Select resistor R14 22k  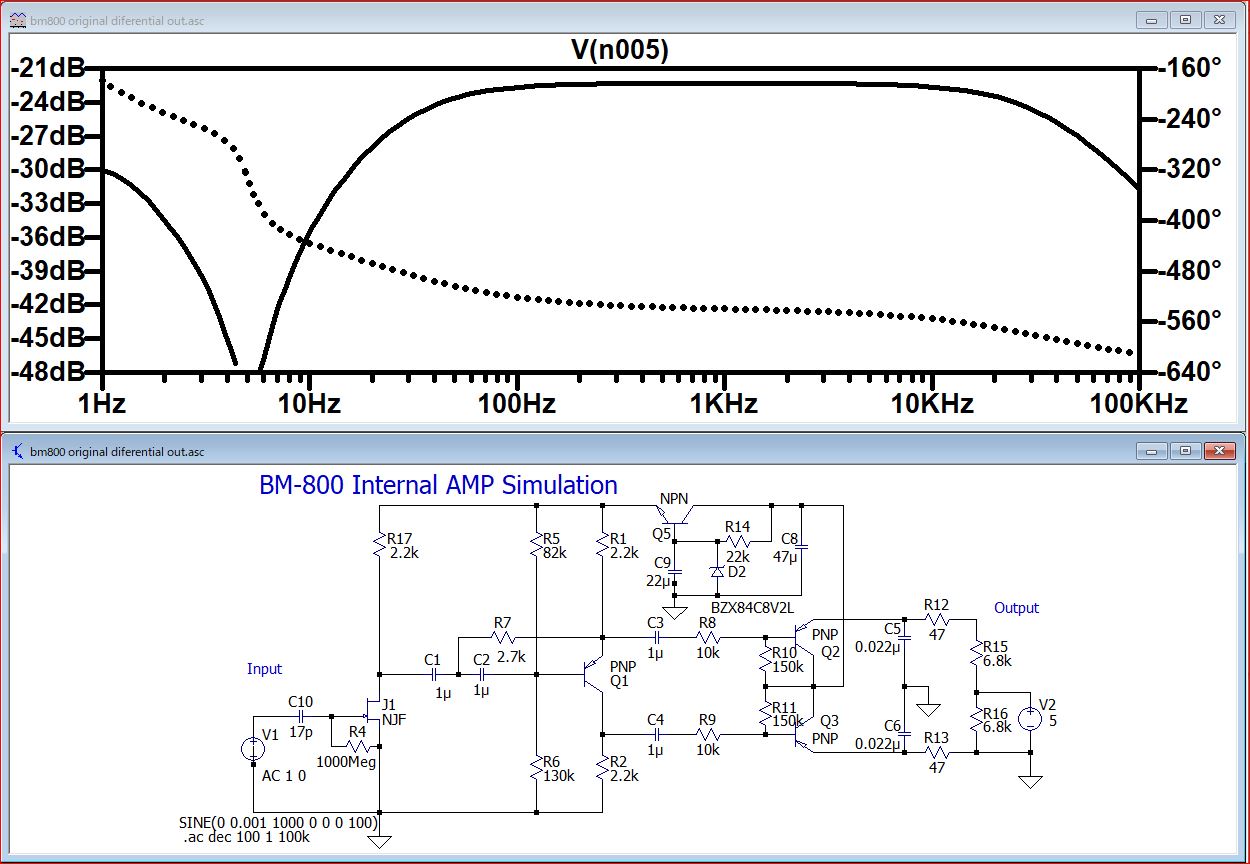tap(738, 541)
